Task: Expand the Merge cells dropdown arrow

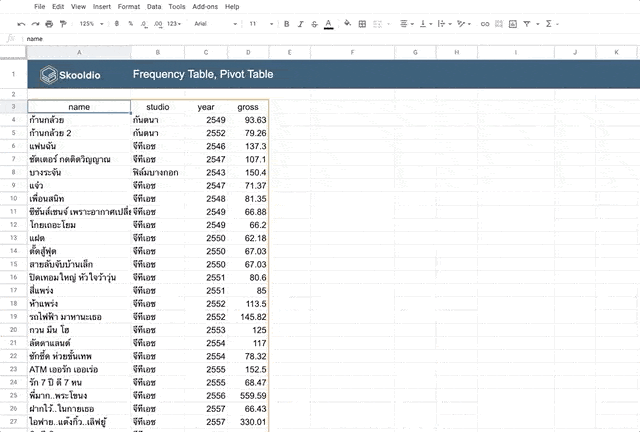Action: 388,24
